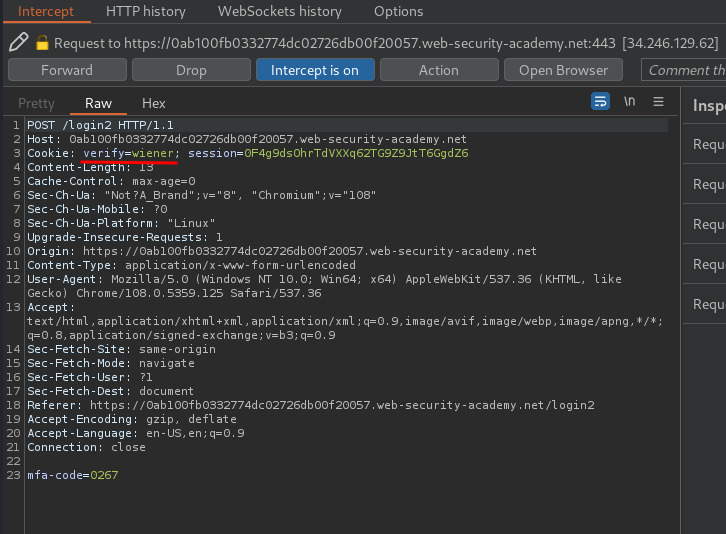This screenshot has width=726, height=534.
Task: Toggle the \n non-printable characters icon
Action: [x=629, y=101]
